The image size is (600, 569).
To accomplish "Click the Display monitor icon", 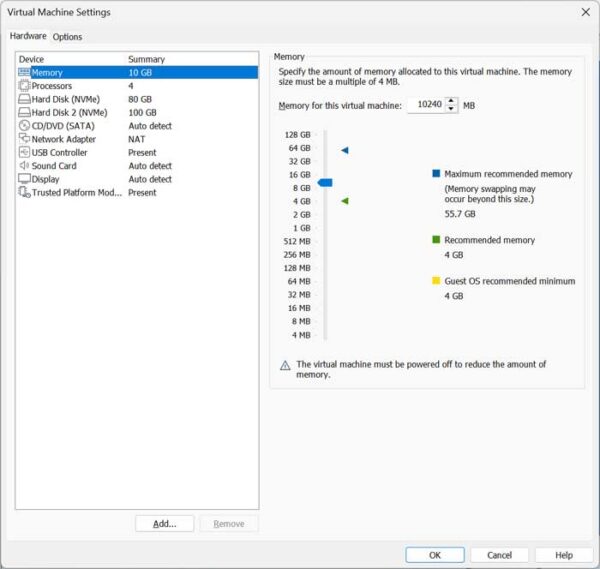I will 24,179.
